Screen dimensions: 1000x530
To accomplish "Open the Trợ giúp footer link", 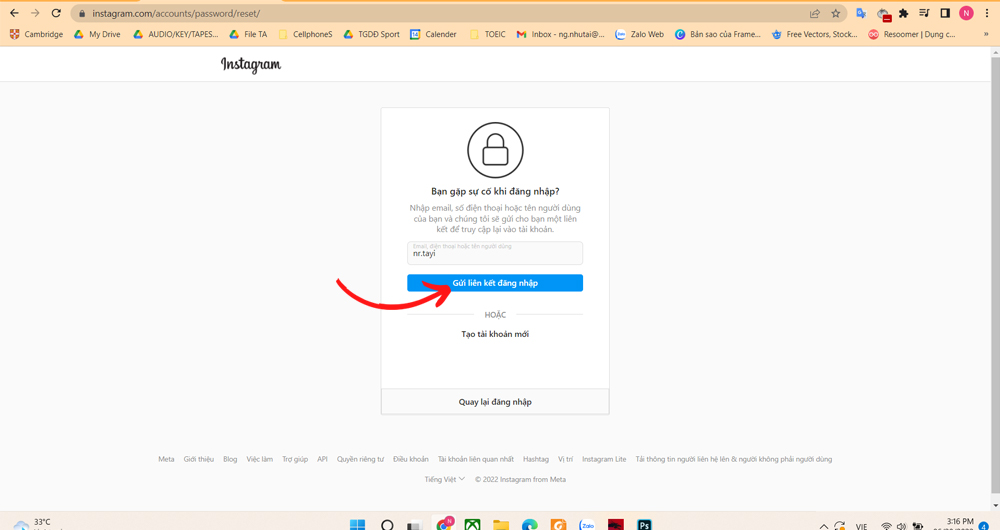I will tap(295, 459).
